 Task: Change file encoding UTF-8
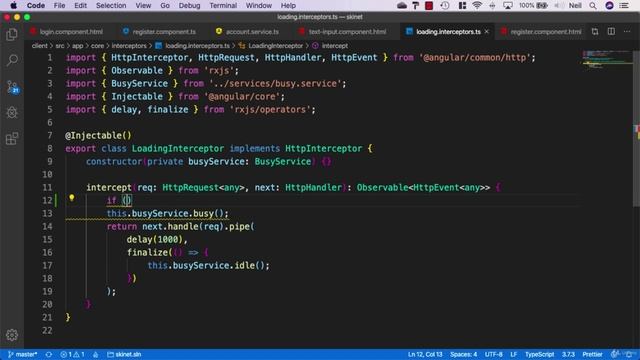(493, 354)
